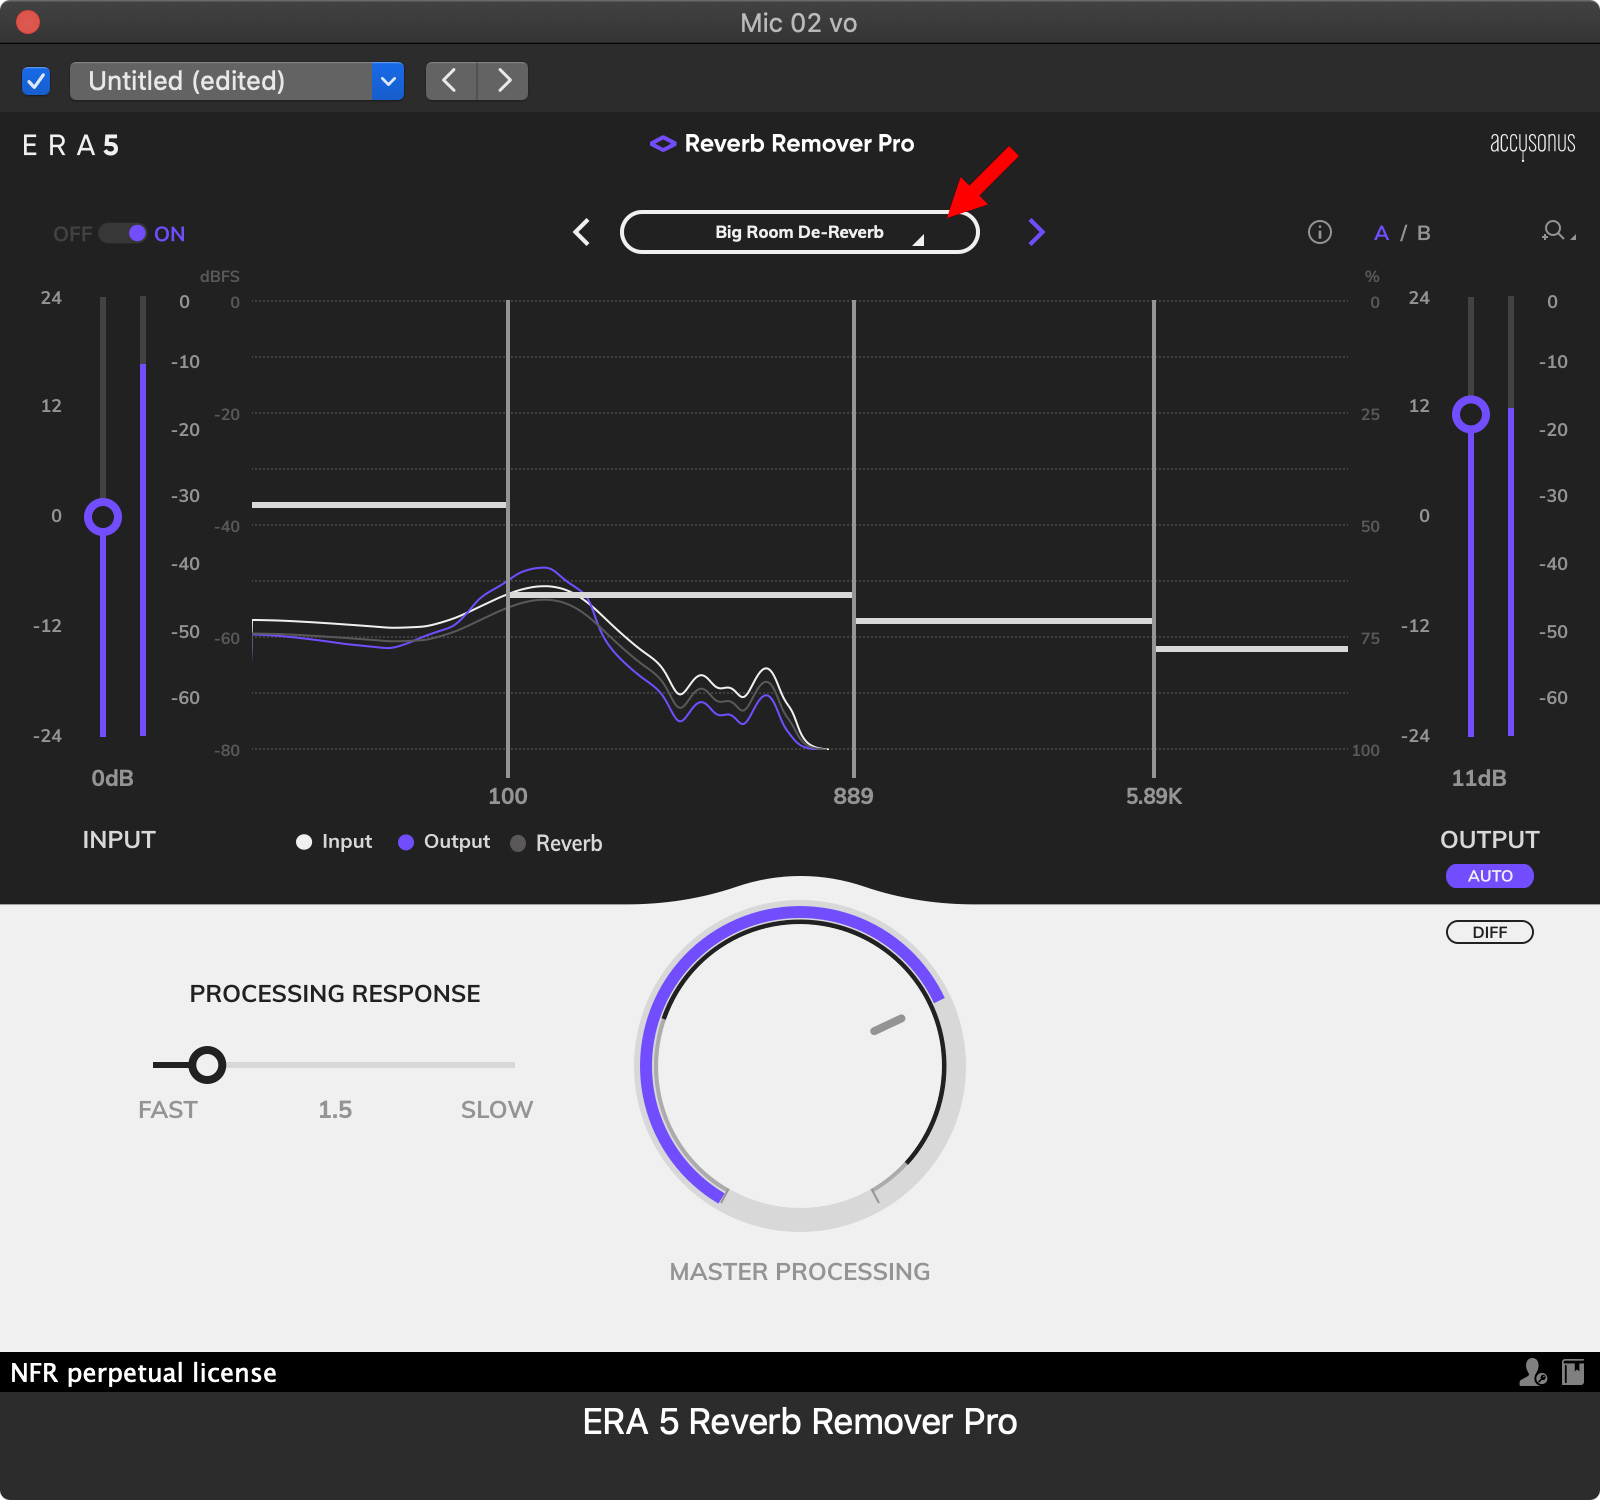Toggle the Input curve legend

pyautogui.click(x=334, y=842)
